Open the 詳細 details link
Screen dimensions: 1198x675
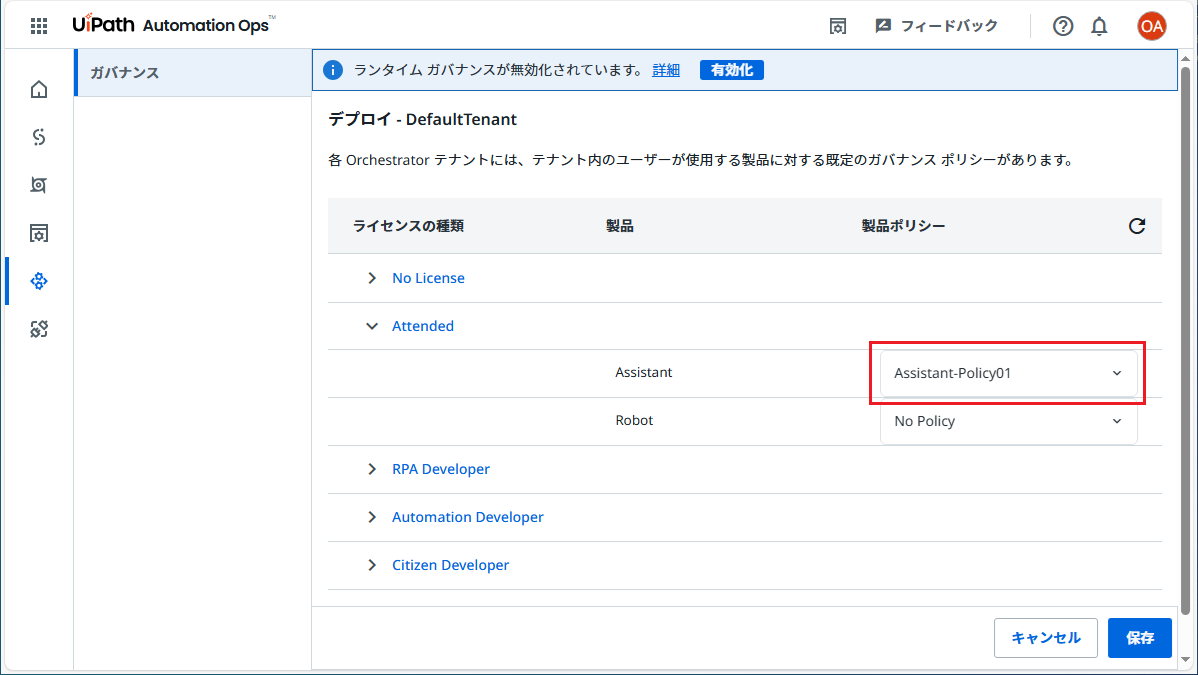click(666, 70)
